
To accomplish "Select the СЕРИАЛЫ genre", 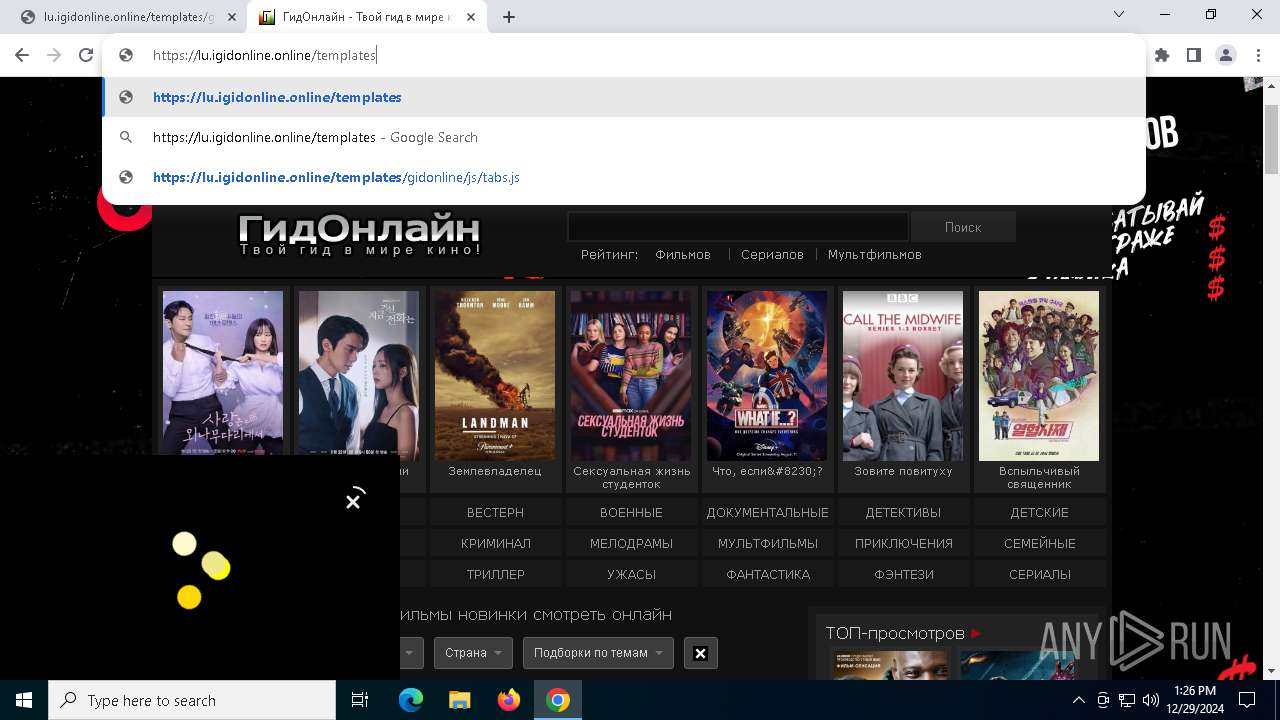I will tap(1039, 574).
